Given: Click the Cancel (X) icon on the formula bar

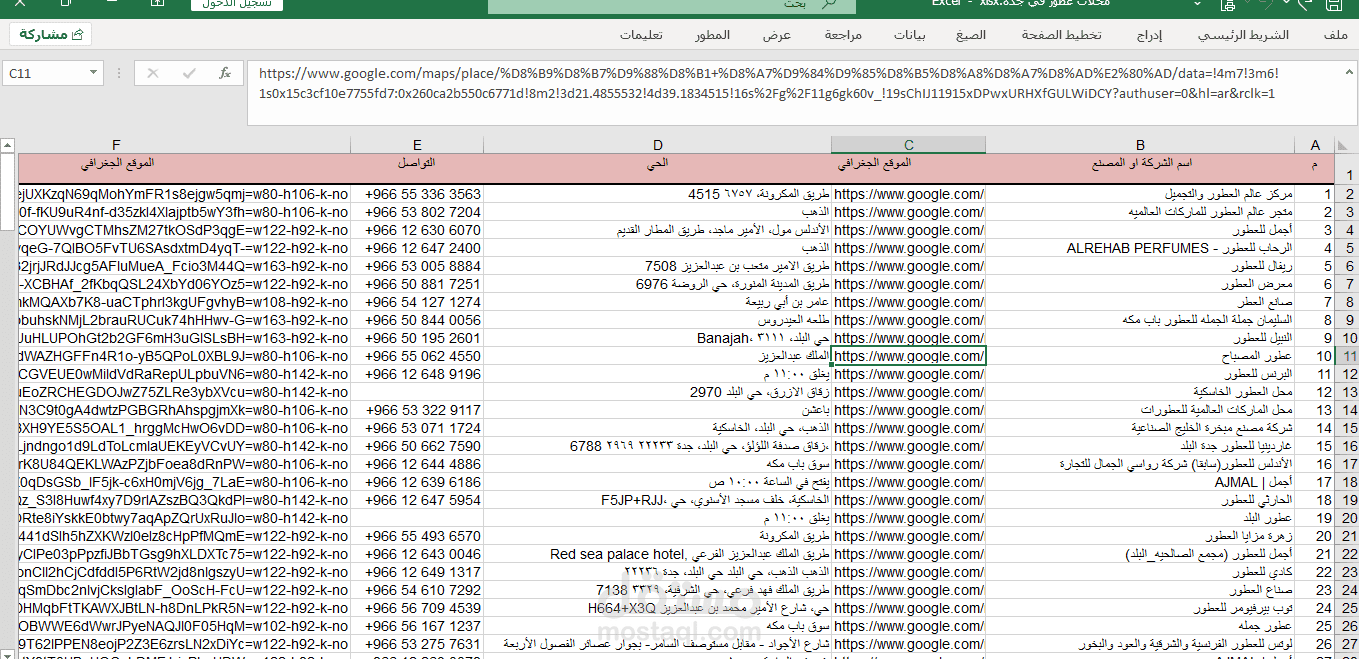Looking at the screenshot, I should [x=153, y=73].
